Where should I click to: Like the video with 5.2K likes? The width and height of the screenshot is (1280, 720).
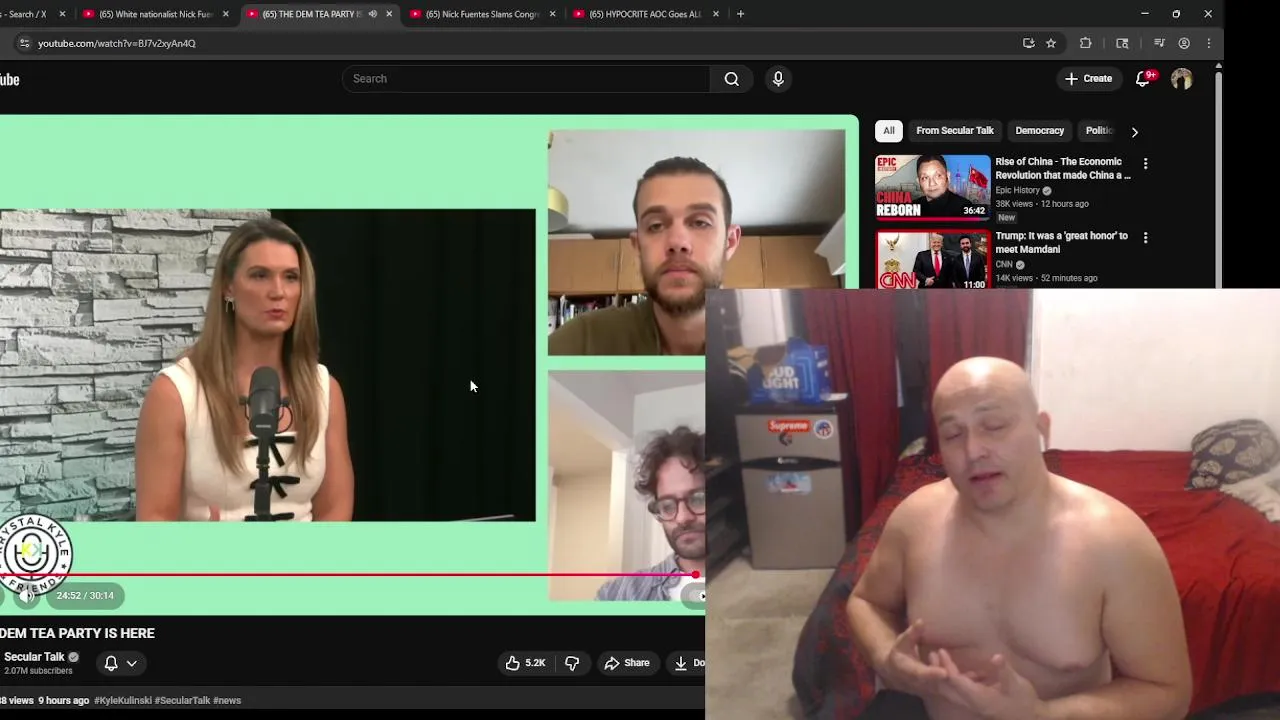point(525,663)
